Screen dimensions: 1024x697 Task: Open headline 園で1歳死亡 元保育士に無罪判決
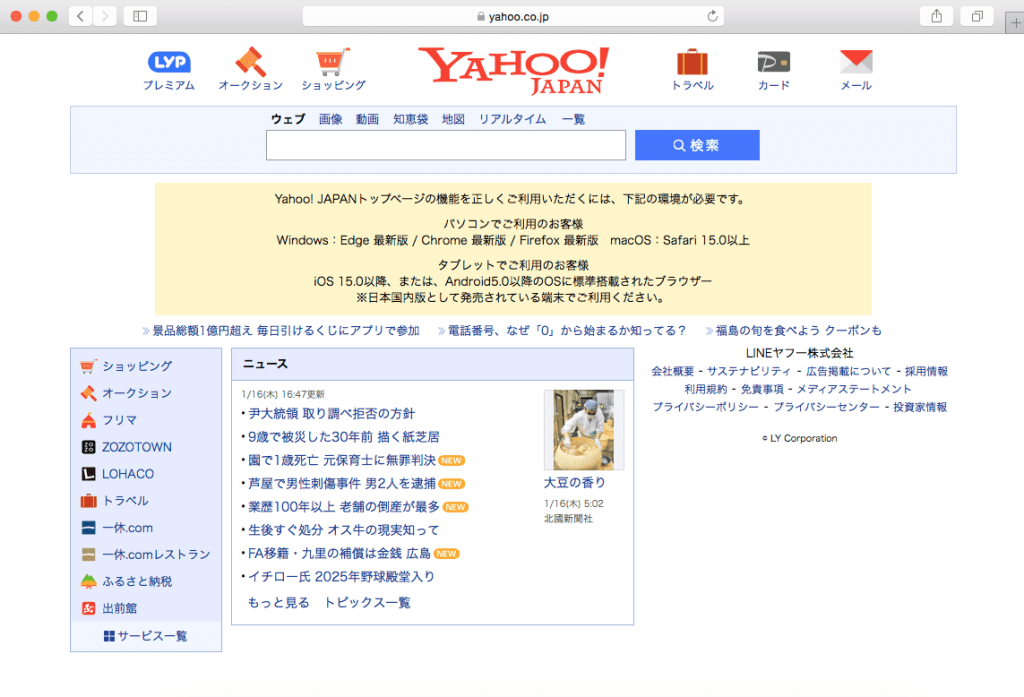pos(342,461)
